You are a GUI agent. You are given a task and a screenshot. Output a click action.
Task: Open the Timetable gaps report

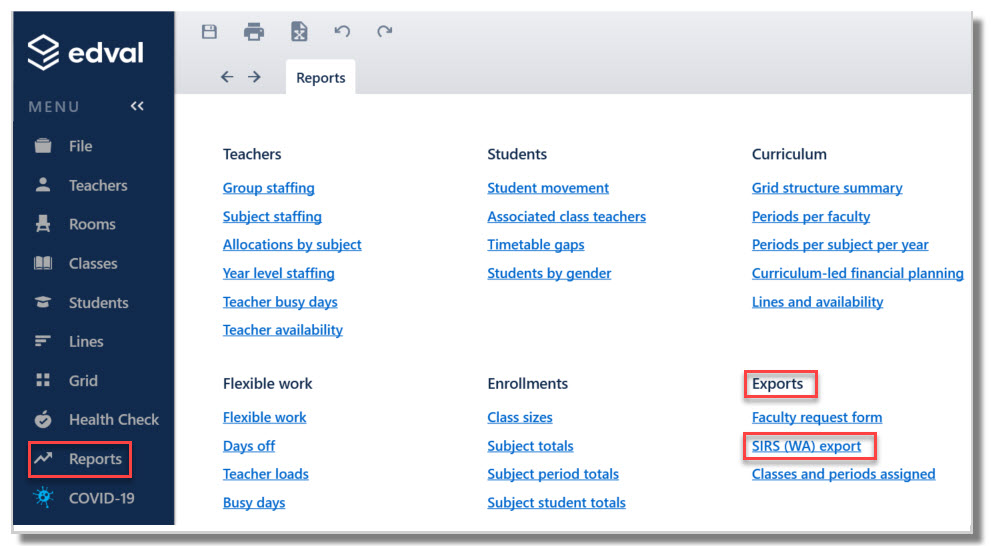tap(536, 245)
